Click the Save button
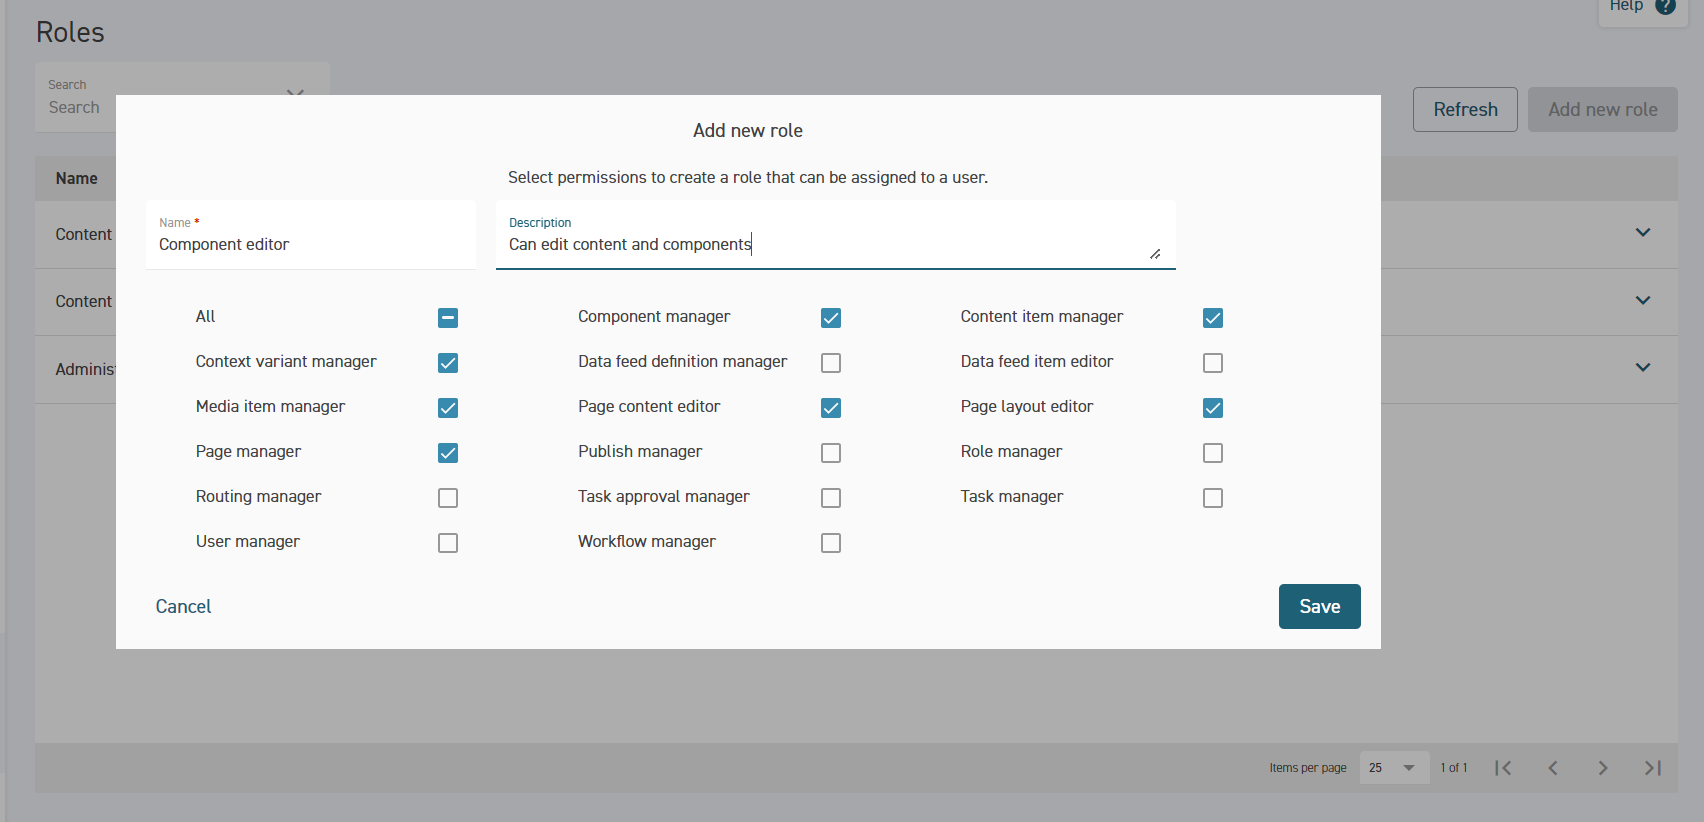The height and width of the screenshot is (822, 1704). click(x=1319, y=606)
